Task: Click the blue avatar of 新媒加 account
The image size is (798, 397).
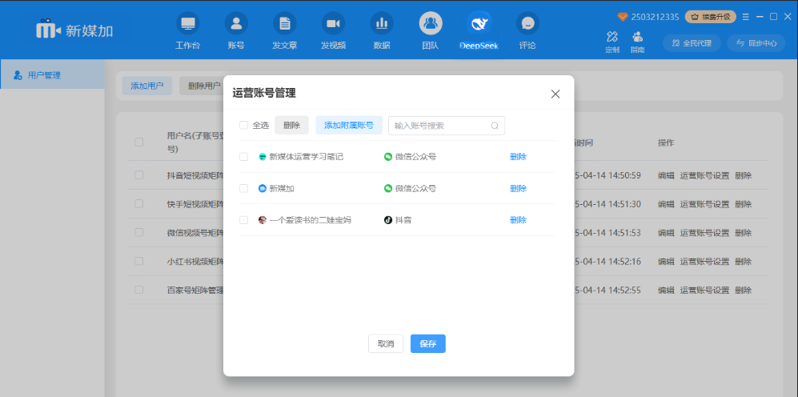Action: click(263, 188)
